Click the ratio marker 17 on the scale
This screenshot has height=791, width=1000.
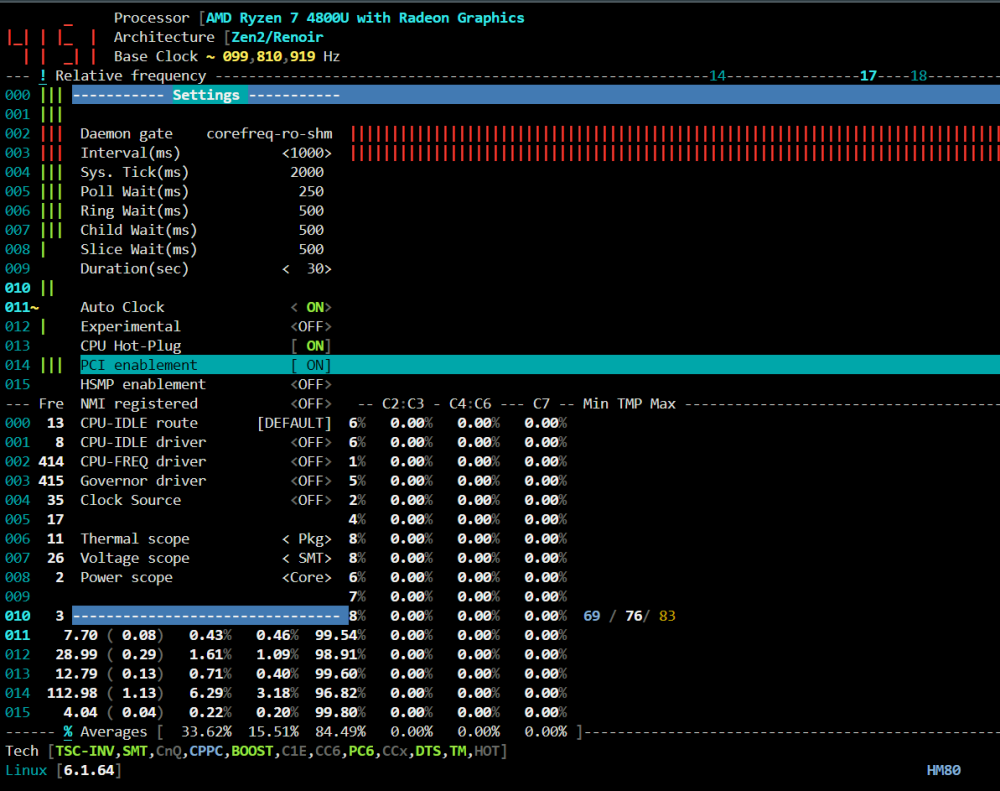[868, 76]
